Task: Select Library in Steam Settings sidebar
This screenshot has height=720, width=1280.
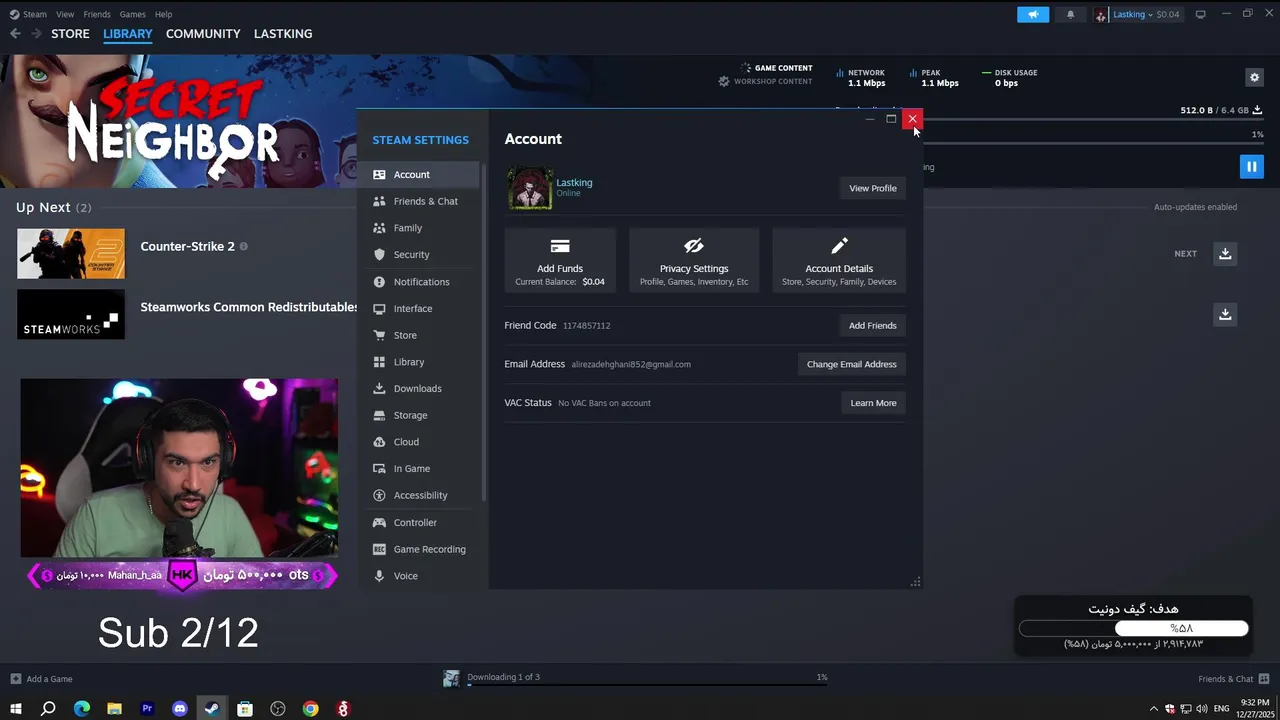Action: [x=421, y=362]
